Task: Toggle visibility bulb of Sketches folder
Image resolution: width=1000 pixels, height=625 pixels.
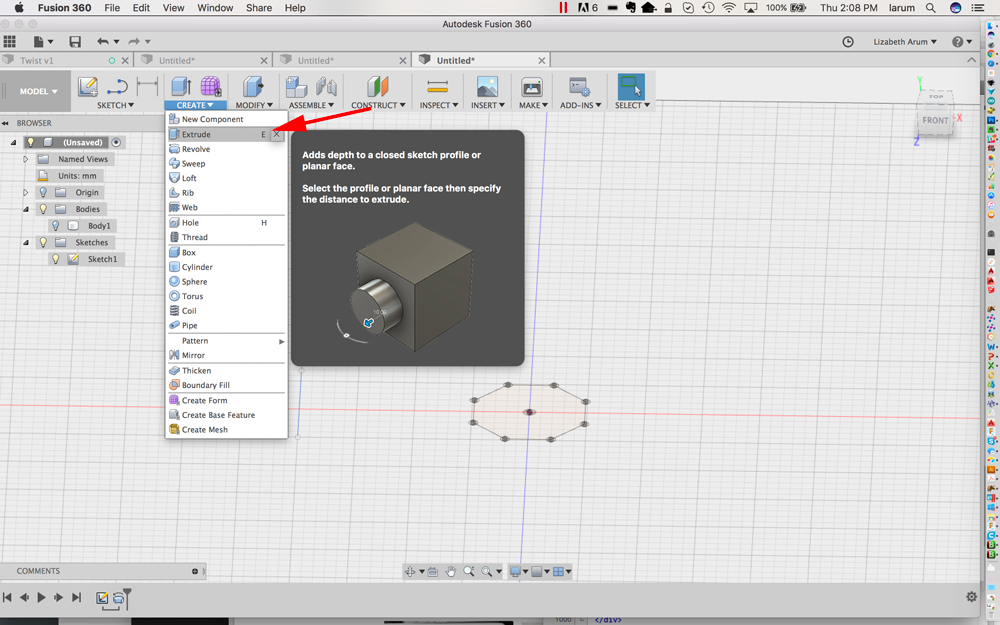Action: click(43, 242)
